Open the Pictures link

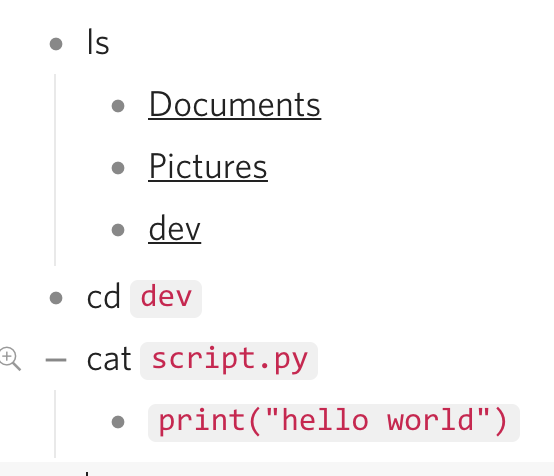pyautogui.click(x=208, y=166)
